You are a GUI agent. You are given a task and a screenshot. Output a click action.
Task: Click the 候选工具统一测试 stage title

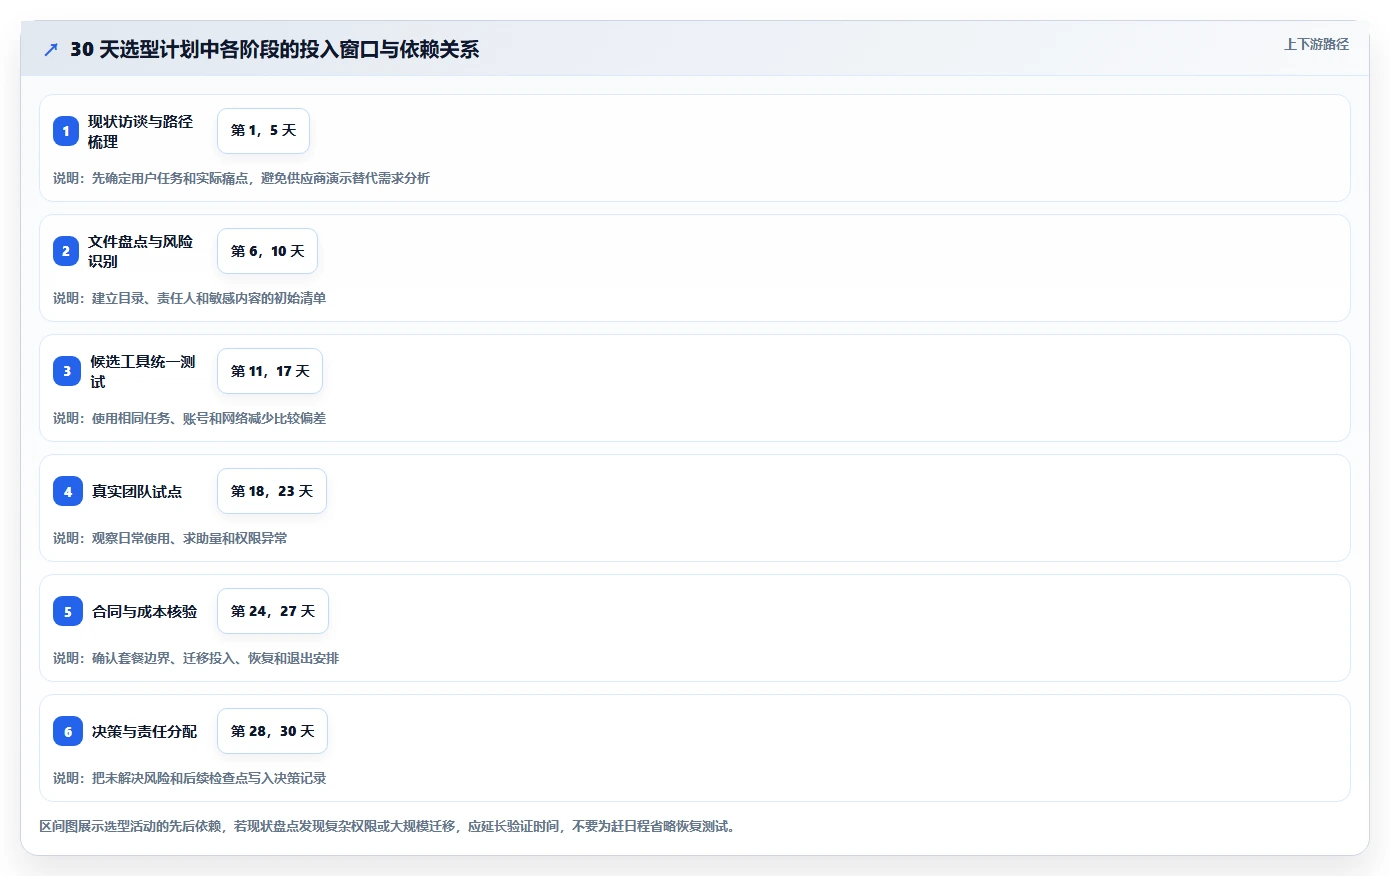[143, 371]
